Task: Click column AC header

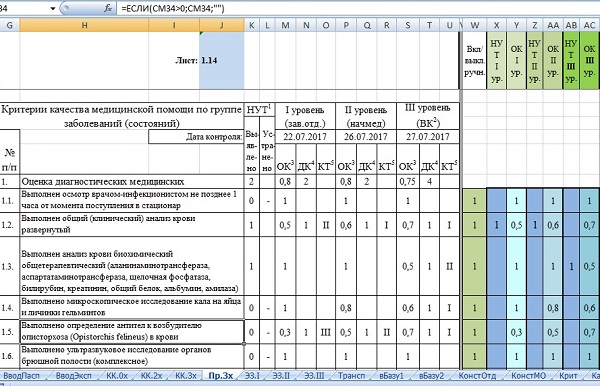Action: coord(589,25)
